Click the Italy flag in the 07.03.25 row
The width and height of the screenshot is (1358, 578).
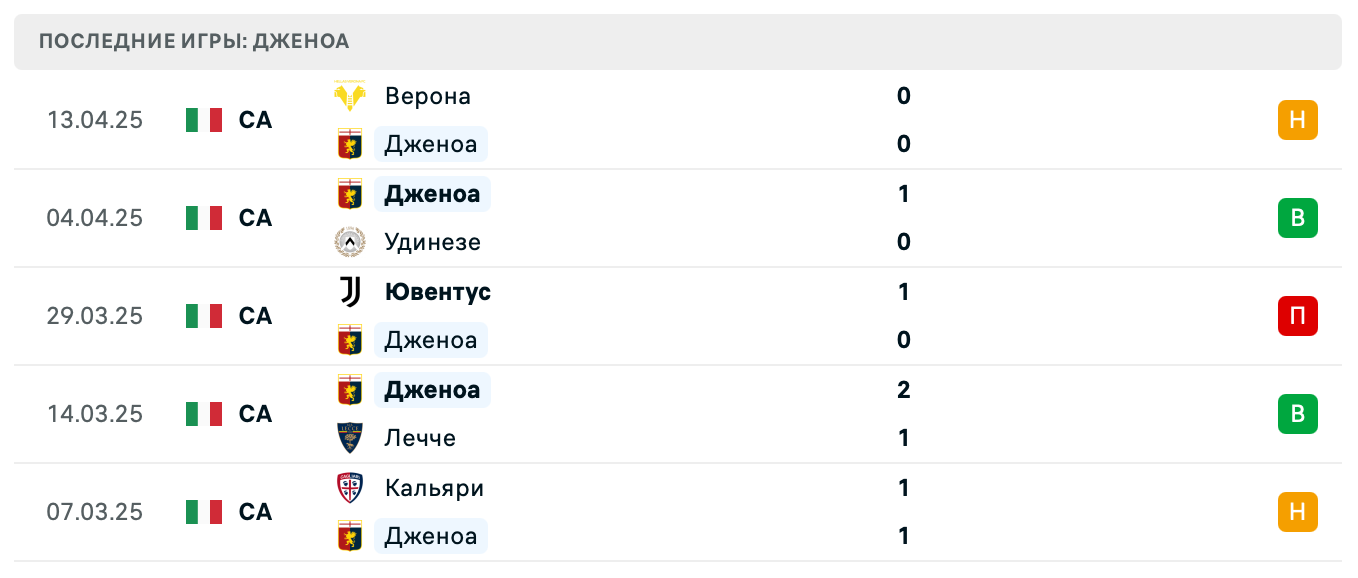(x=203, y=512)
